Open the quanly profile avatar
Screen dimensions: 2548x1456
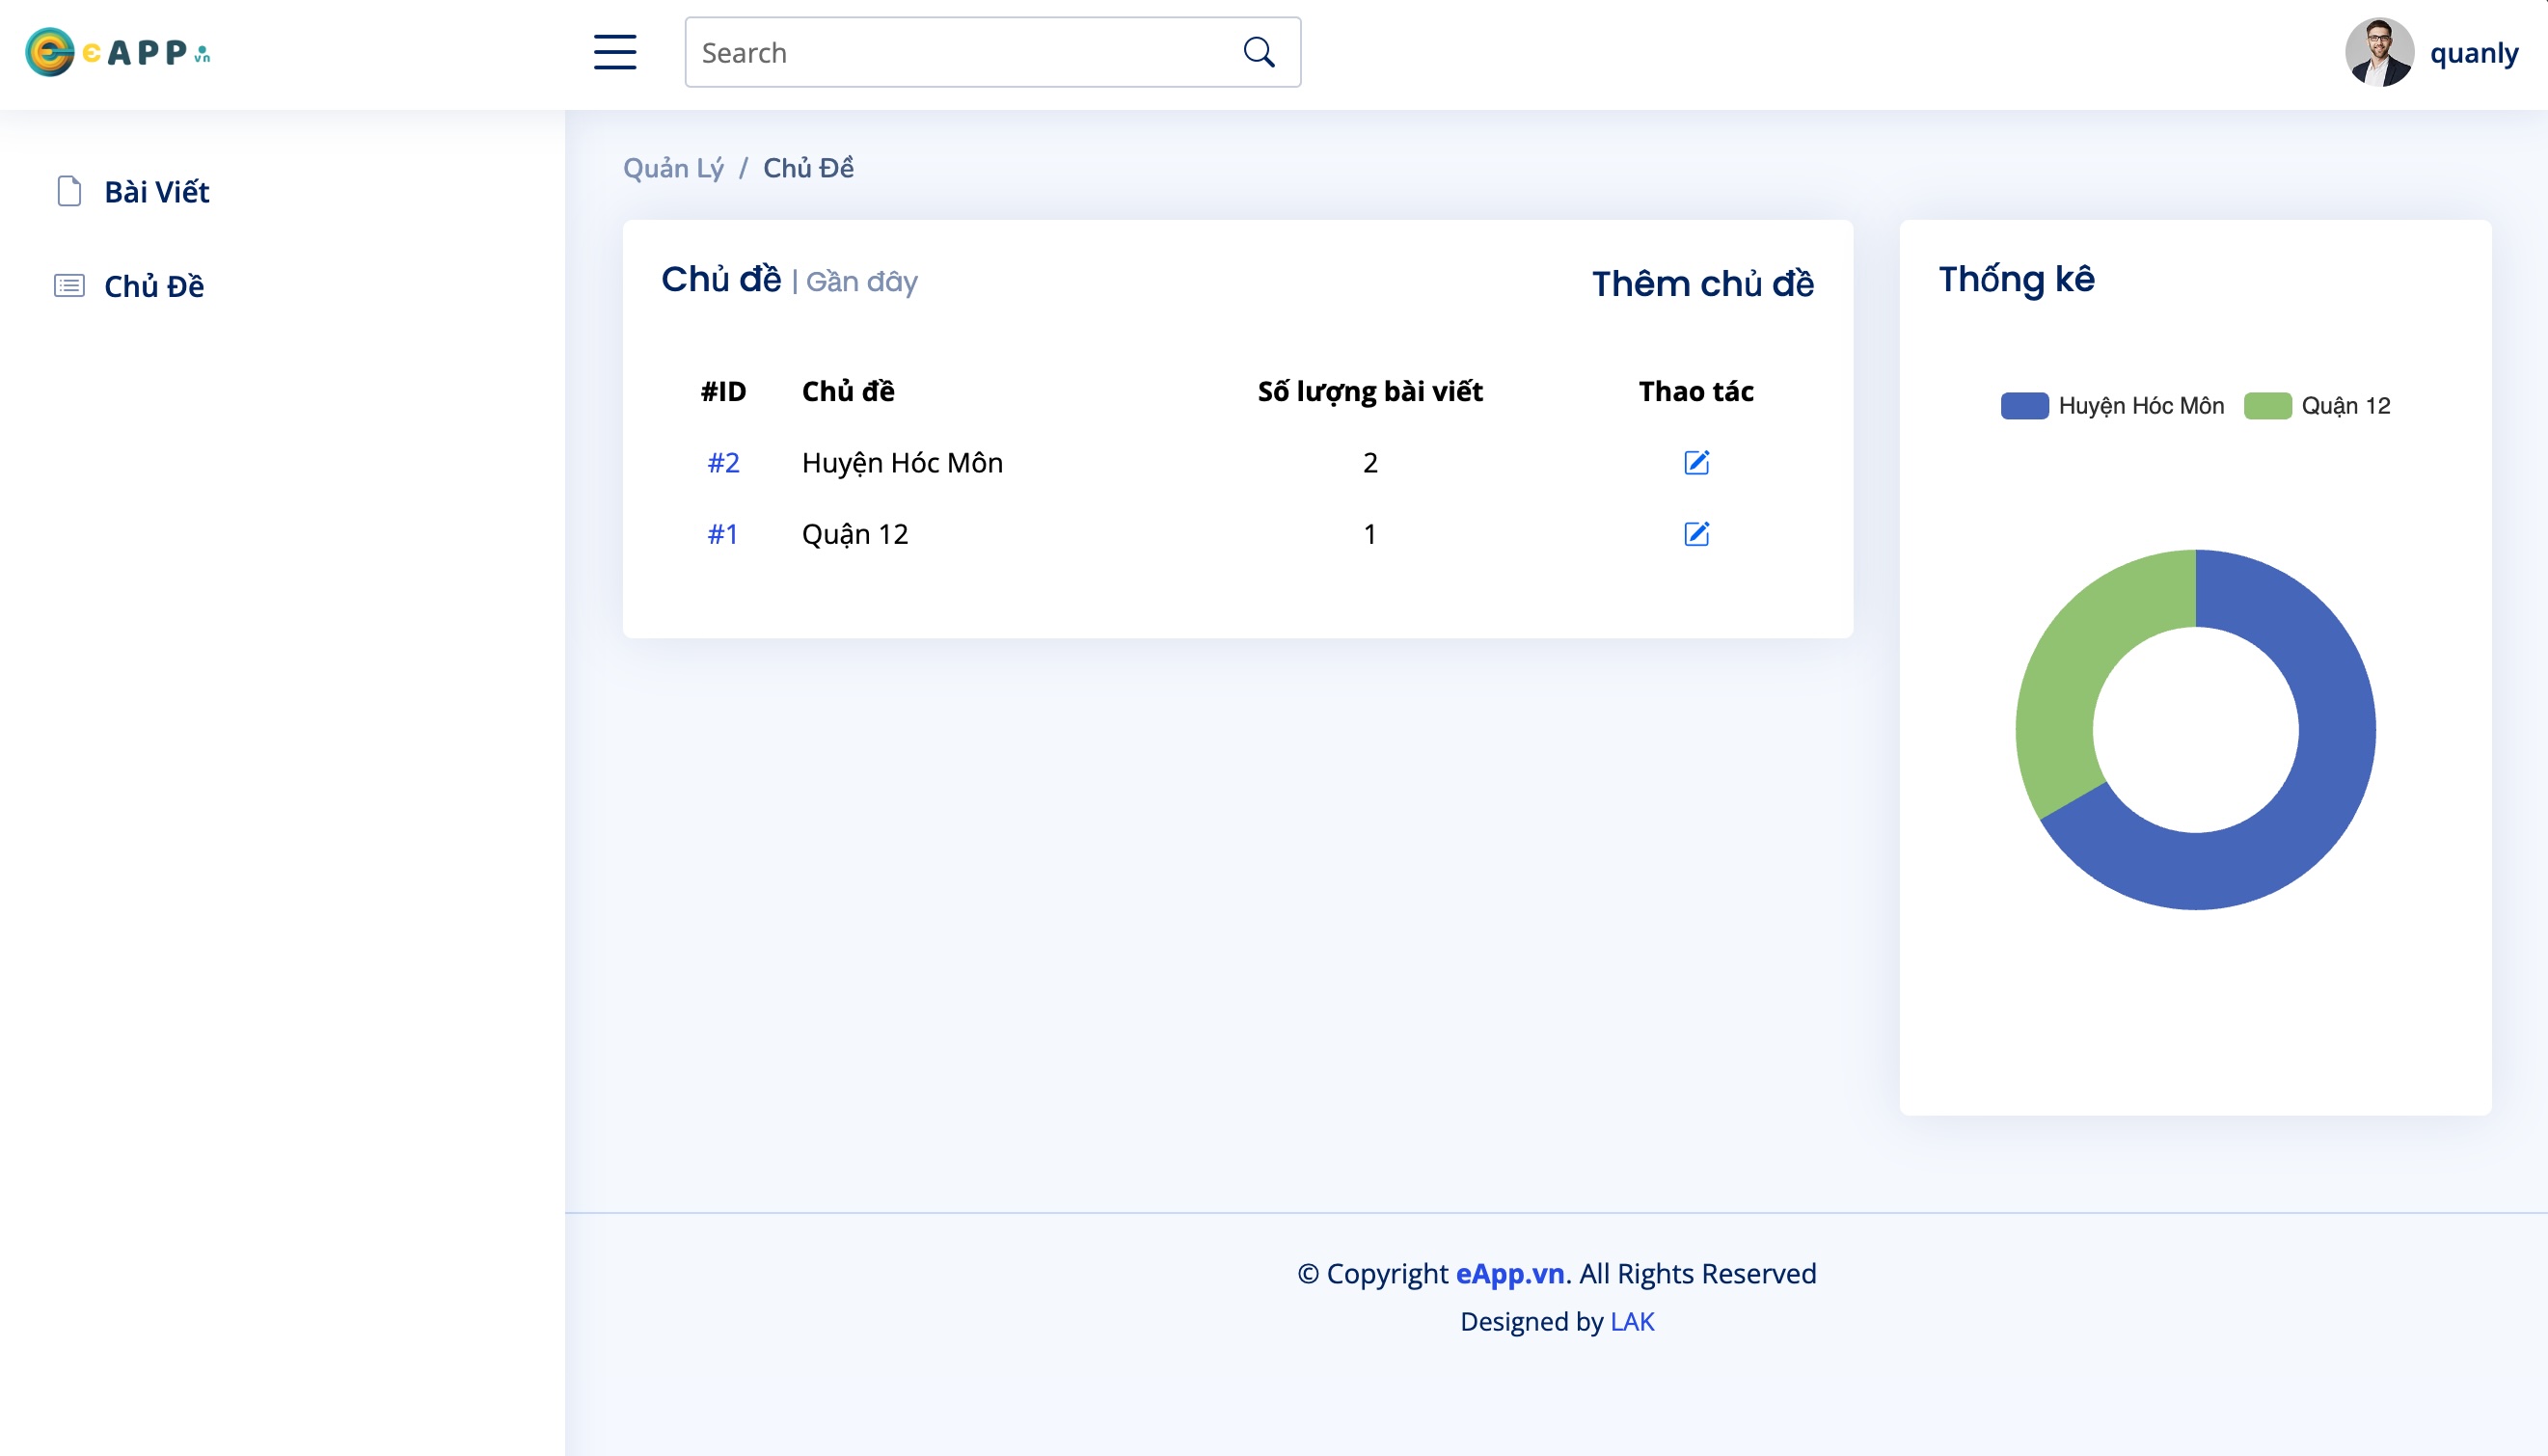pyautogui.click(x=2379, y=52)
